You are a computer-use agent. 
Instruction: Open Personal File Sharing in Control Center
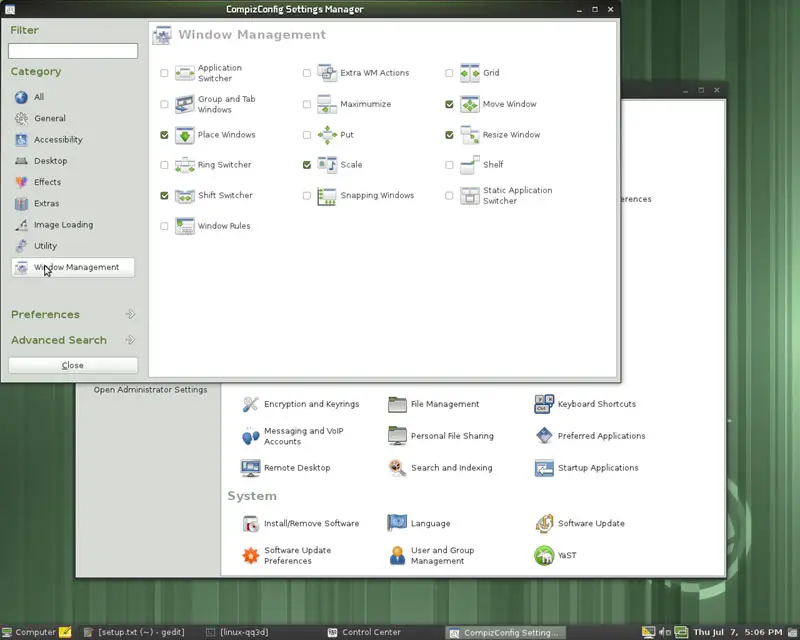point(440,436)
